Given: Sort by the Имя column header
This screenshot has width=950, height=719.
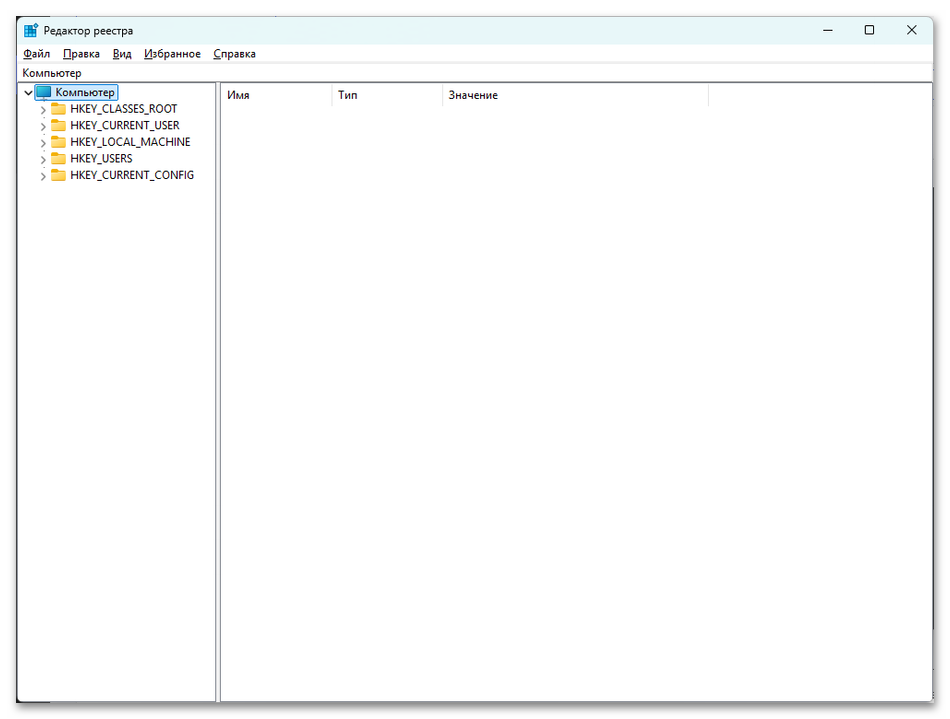Looking at the screenshot, I should [276, 95].
